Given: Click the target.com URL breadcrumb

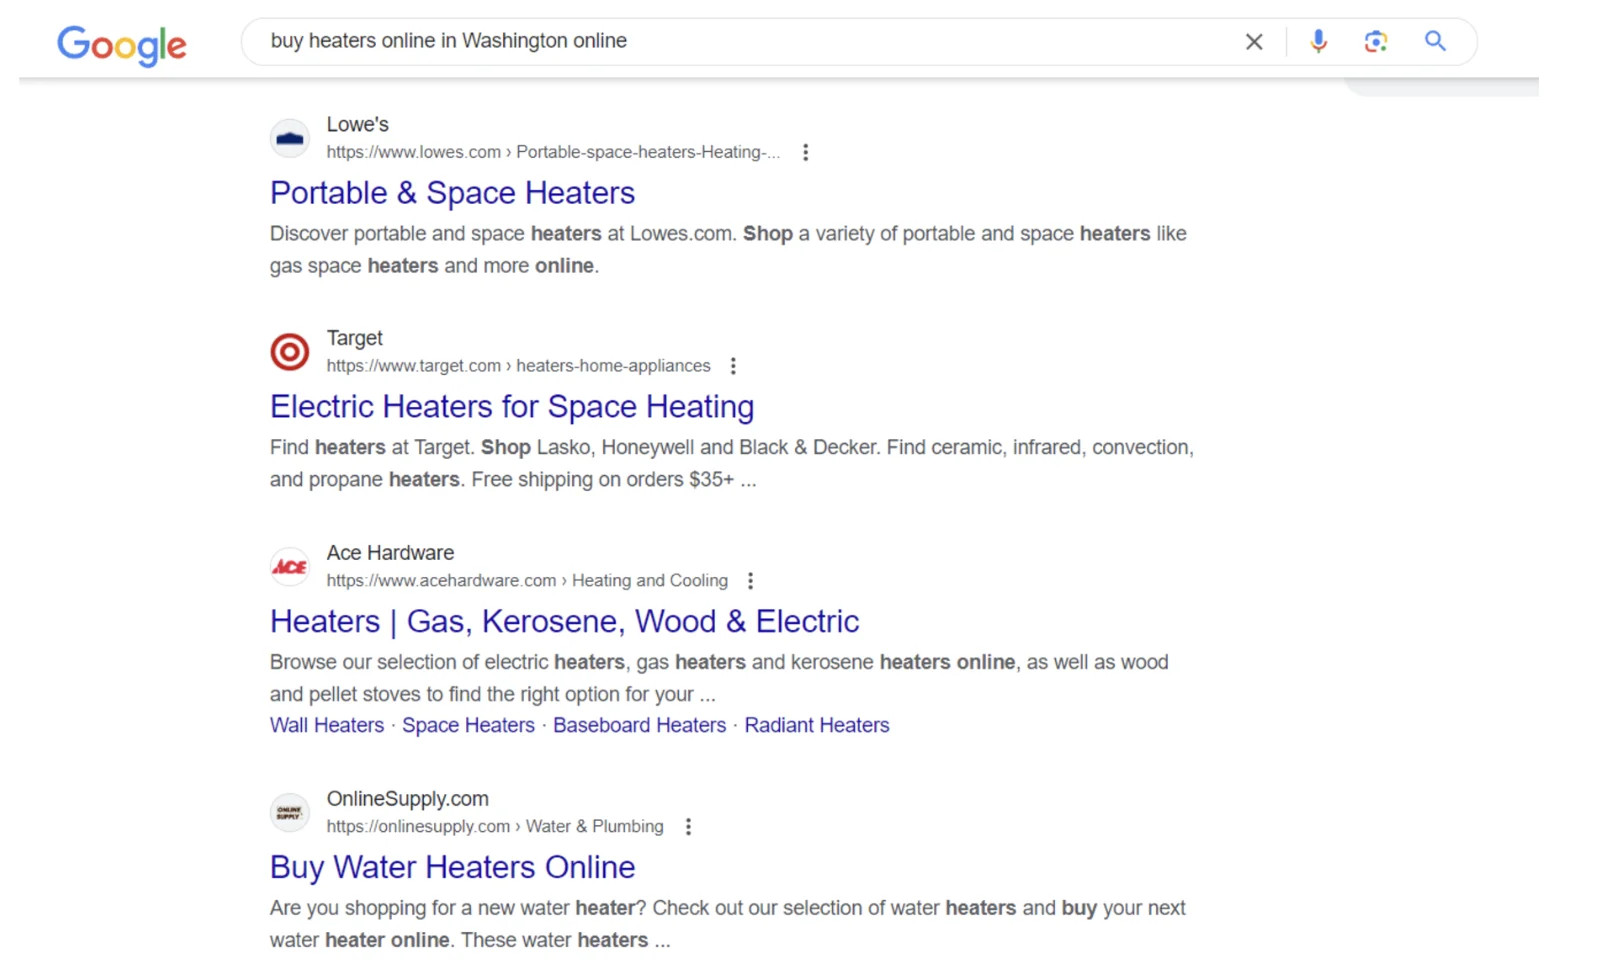Looking at the screenshot, I should point(518,366).
